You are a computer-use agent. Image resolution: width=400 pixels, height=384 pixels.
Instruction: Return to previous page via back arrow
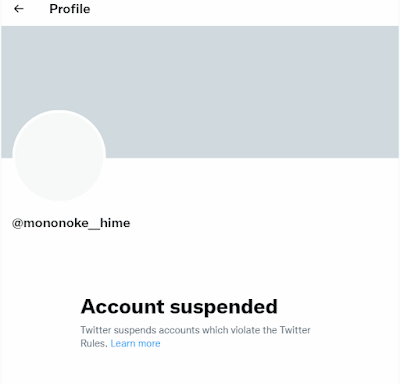[19, 9]
